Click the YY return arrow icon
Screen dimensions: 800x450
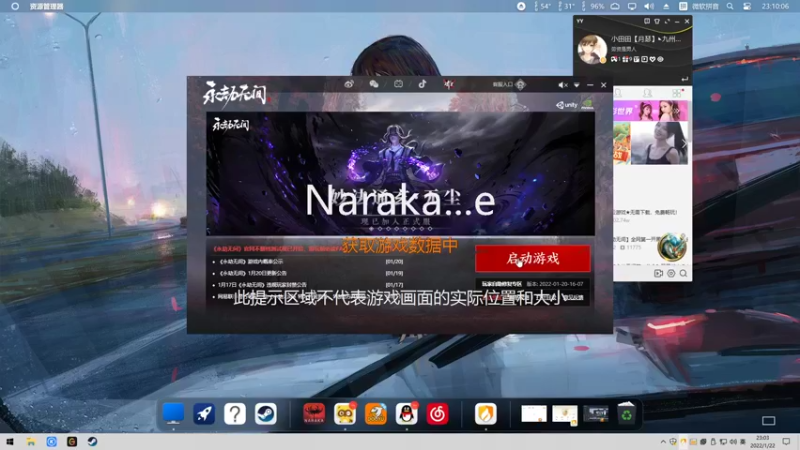coord(684,79)
